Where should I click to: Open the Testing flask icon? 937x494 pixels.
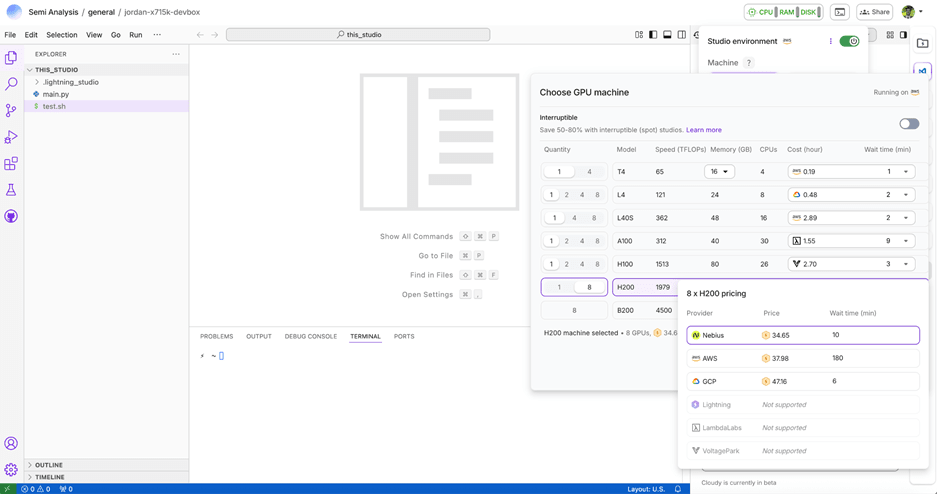click(11, 190)
